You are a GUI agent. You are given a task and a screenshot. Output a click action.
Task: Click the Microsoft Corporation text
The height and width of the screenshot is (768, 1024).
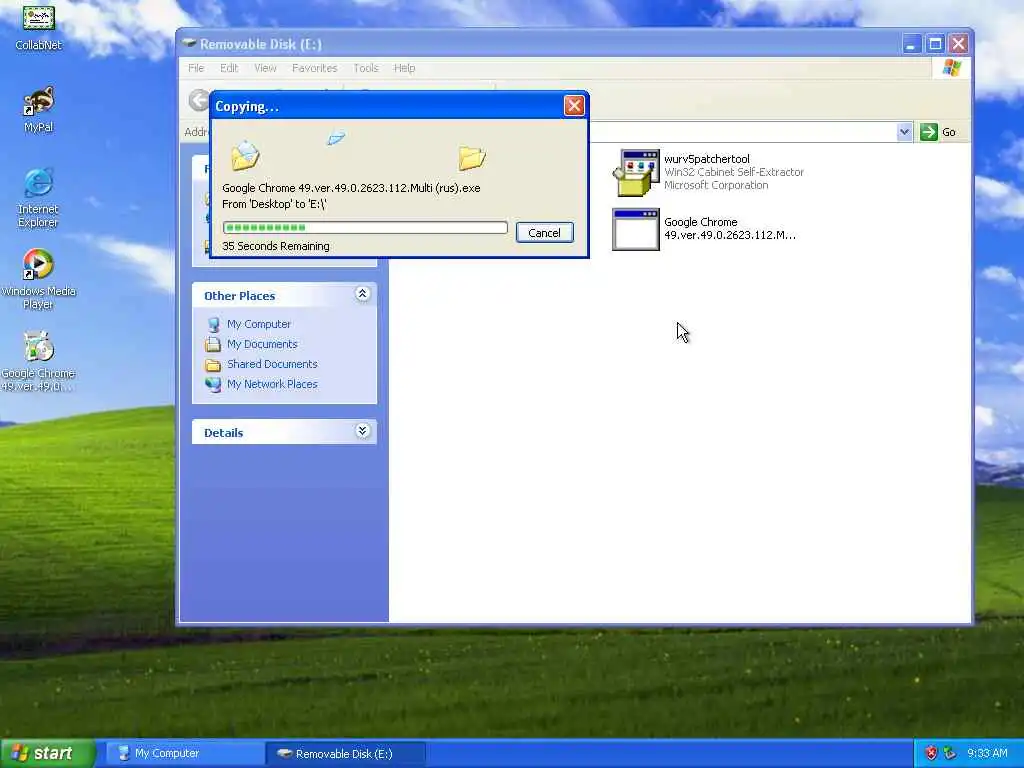(716, 185)
